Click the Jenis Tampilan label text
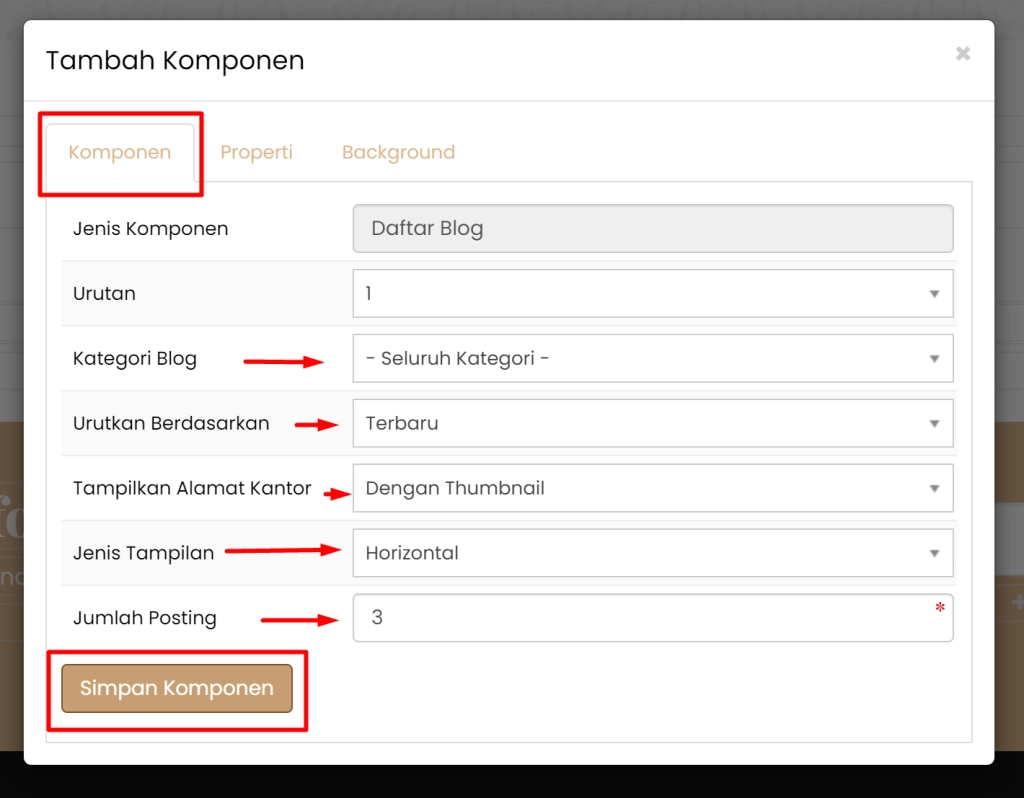 143,553
